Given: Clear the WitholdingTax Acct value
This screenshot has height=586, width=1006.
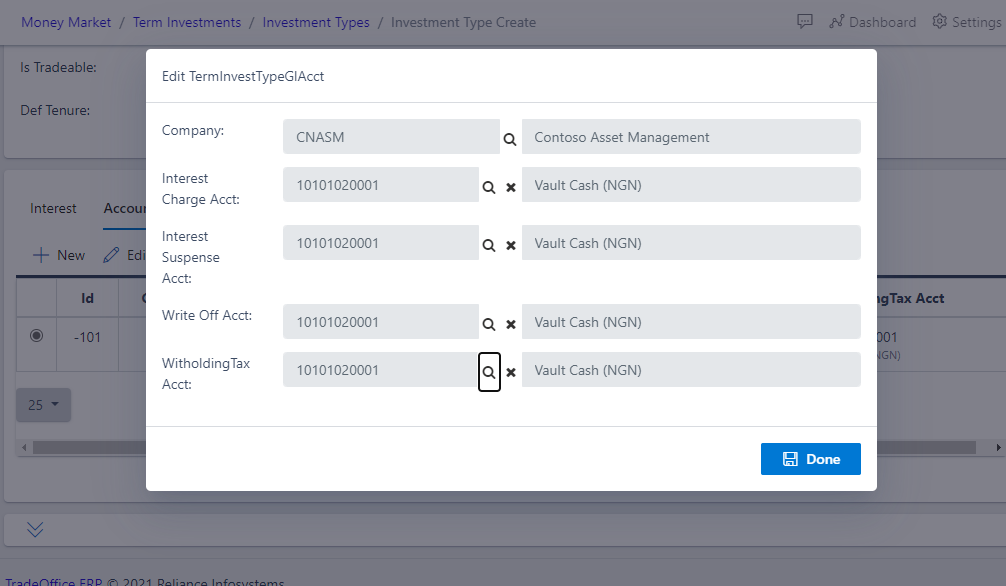Looking at the screenshot, I should pos(510,371).
